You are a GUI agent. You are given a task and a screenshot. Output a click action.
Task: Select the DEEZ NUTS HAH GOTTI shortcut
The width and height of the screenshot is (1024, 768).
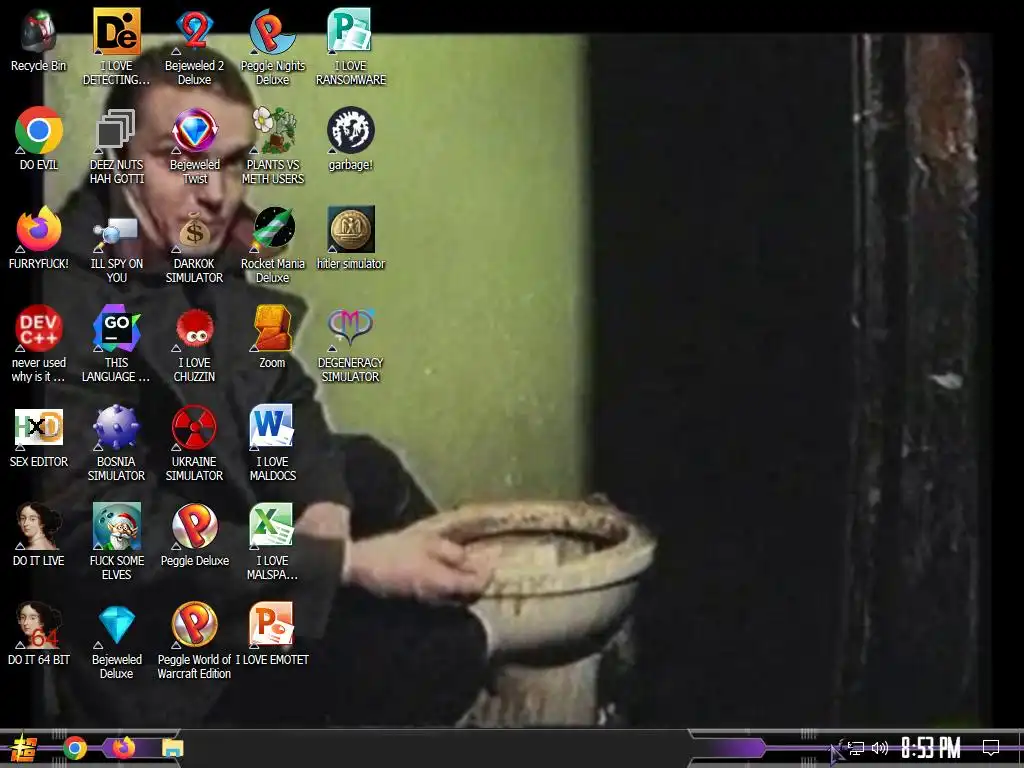tap(116, 130)
